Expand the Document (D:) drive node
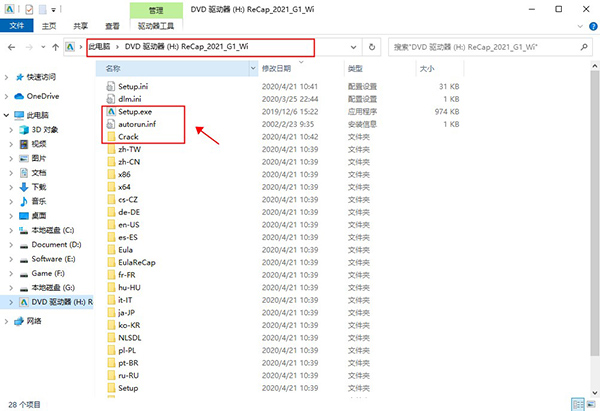The image size is (600, 411). (11, 245)
